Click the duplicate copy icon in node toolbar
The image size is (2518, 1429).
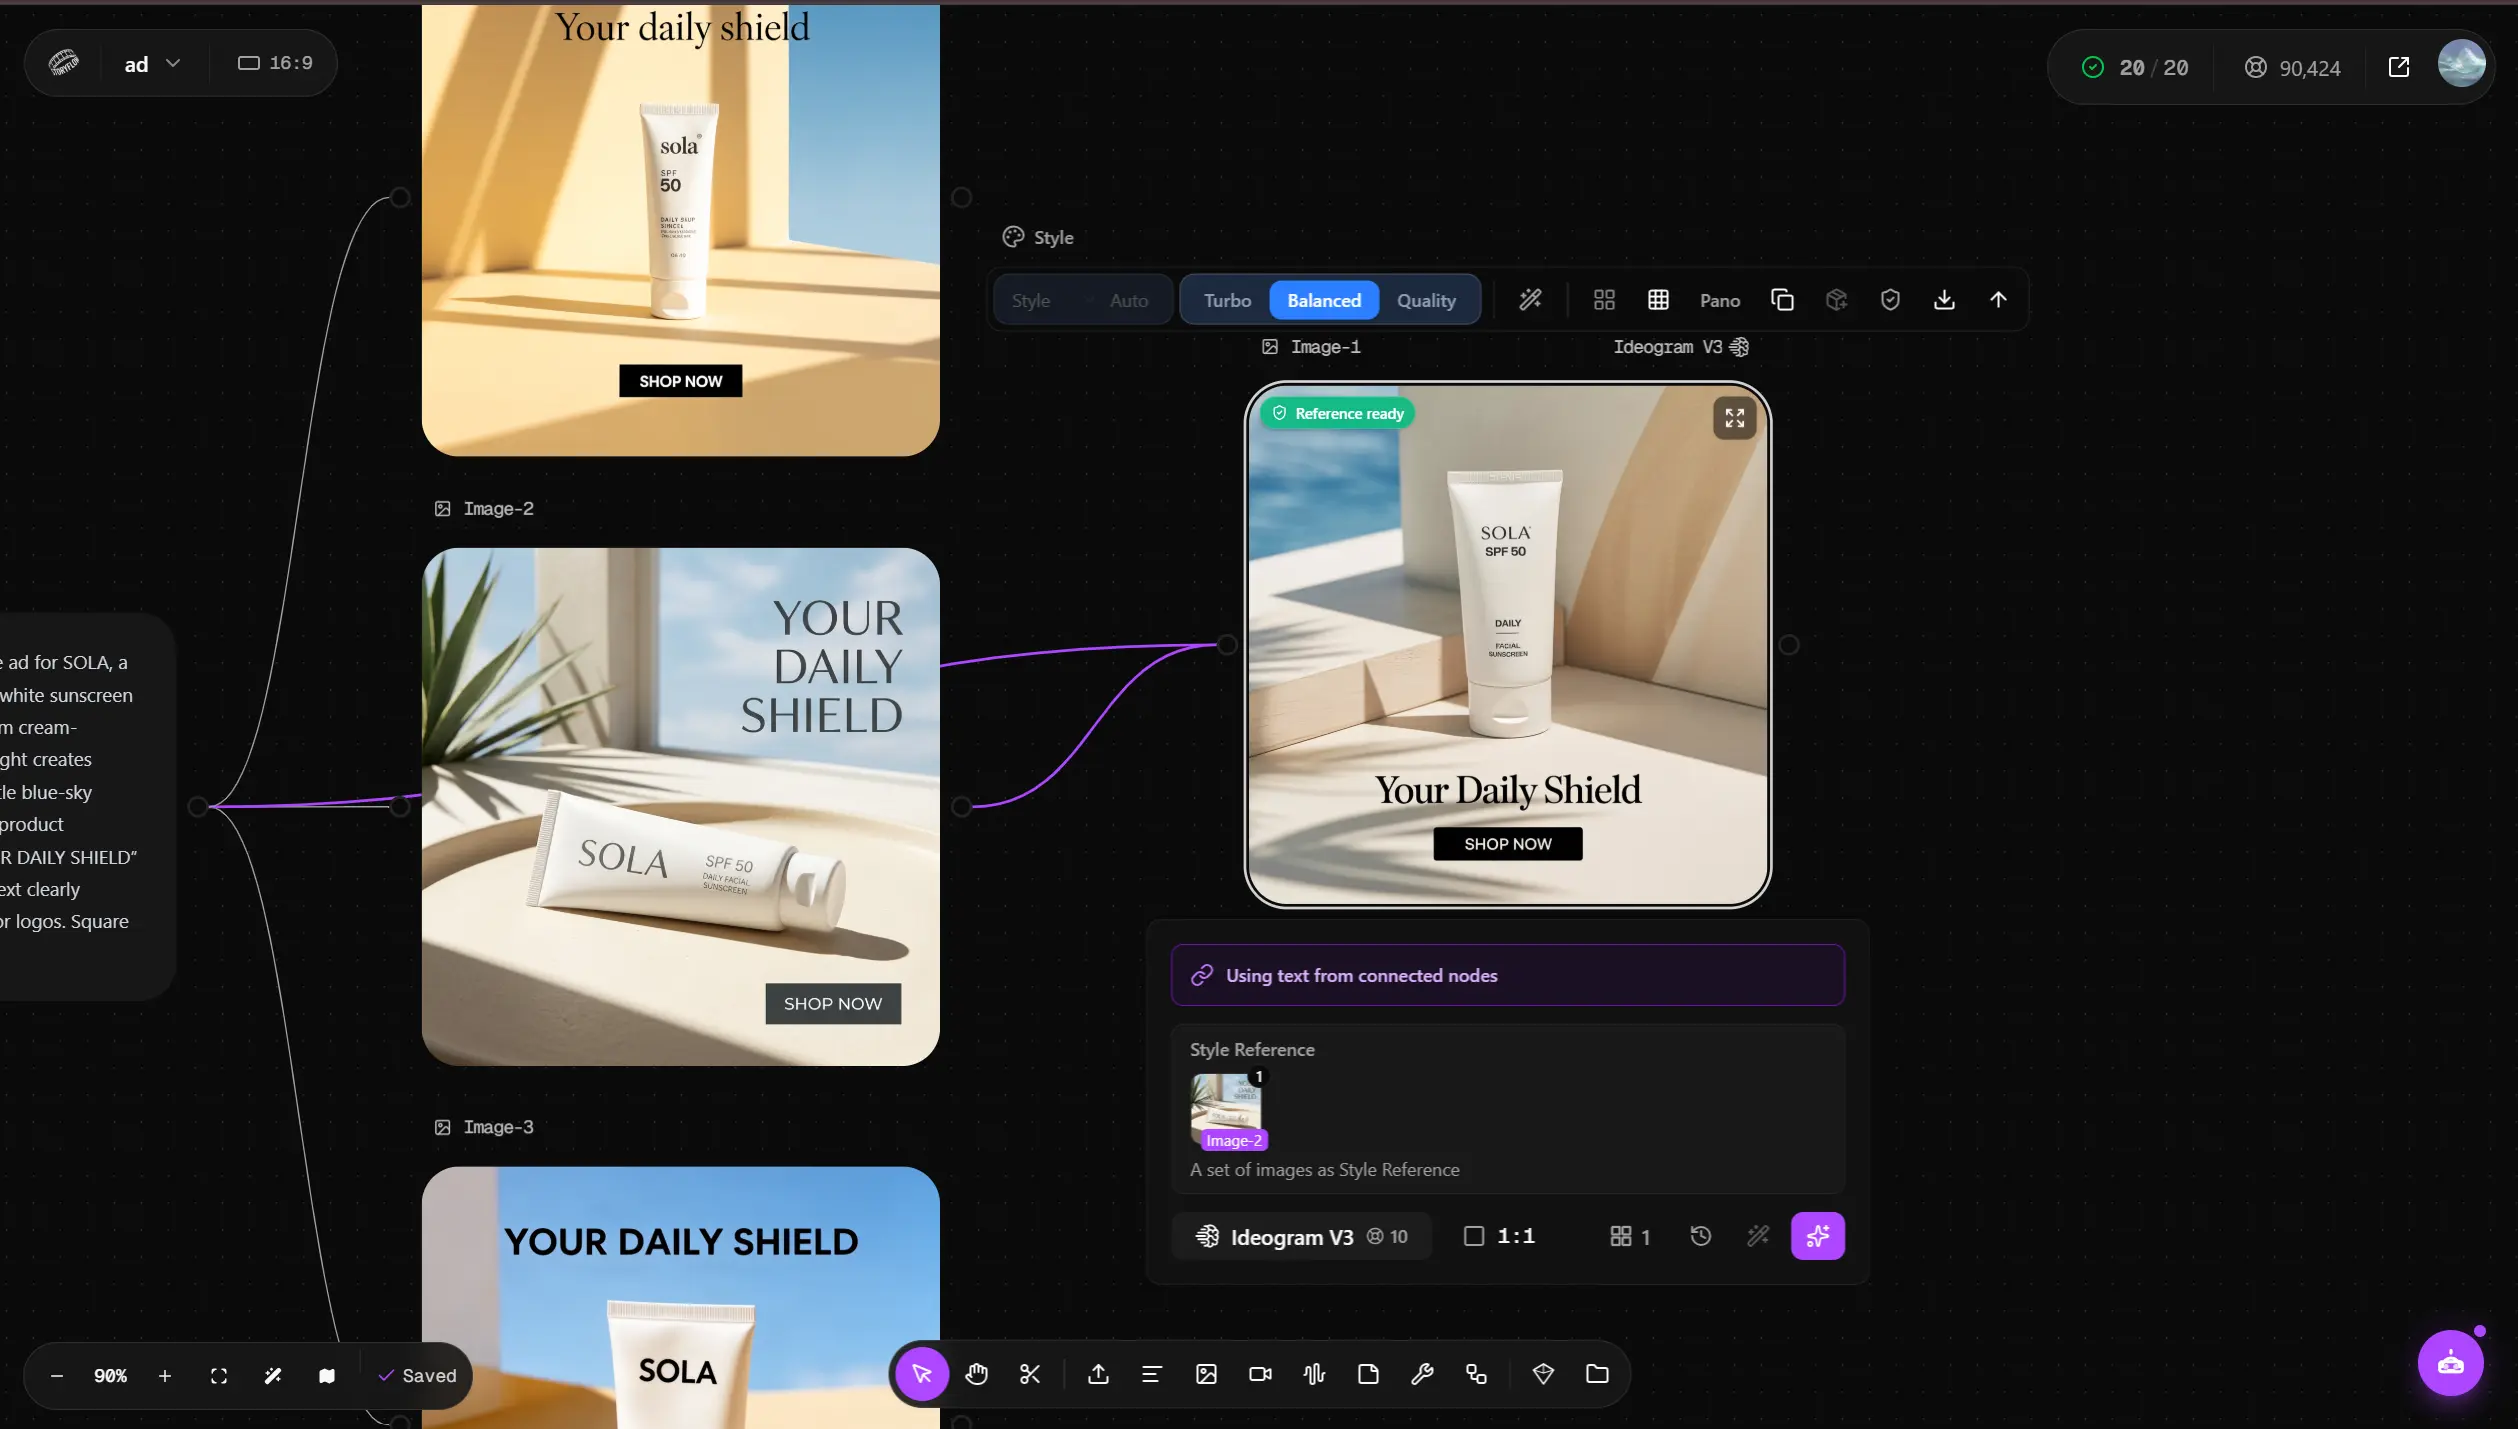(x=1782, y=300)
